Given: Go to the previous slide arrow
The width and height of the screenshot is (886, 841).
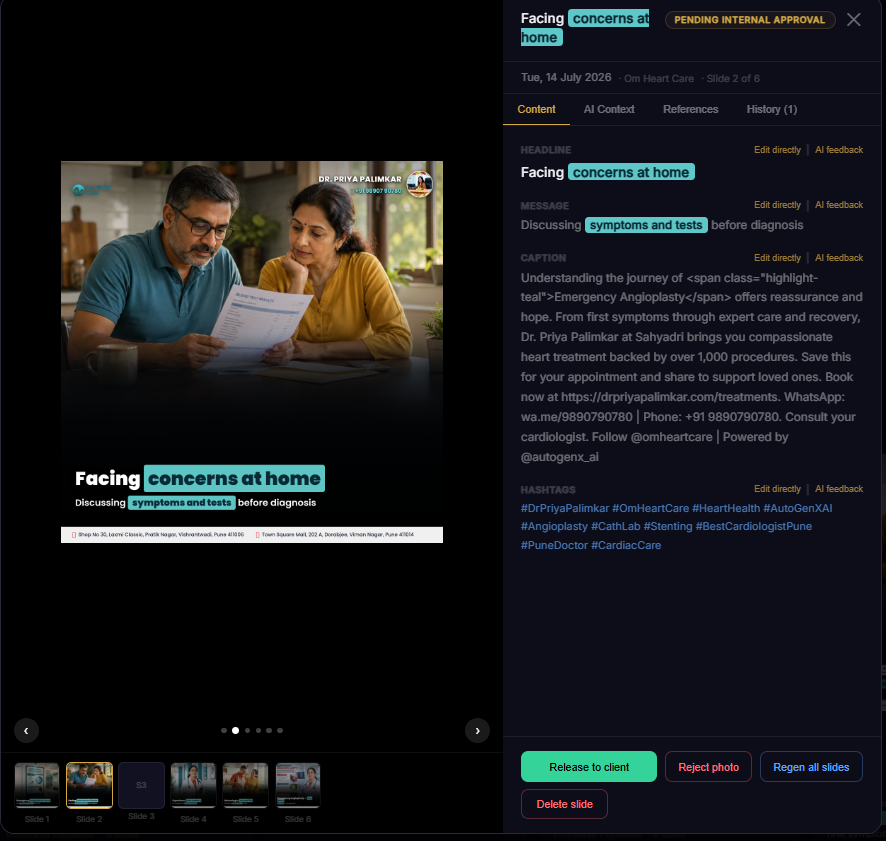Looking at the screenshot, I should [x=26, y=730].
